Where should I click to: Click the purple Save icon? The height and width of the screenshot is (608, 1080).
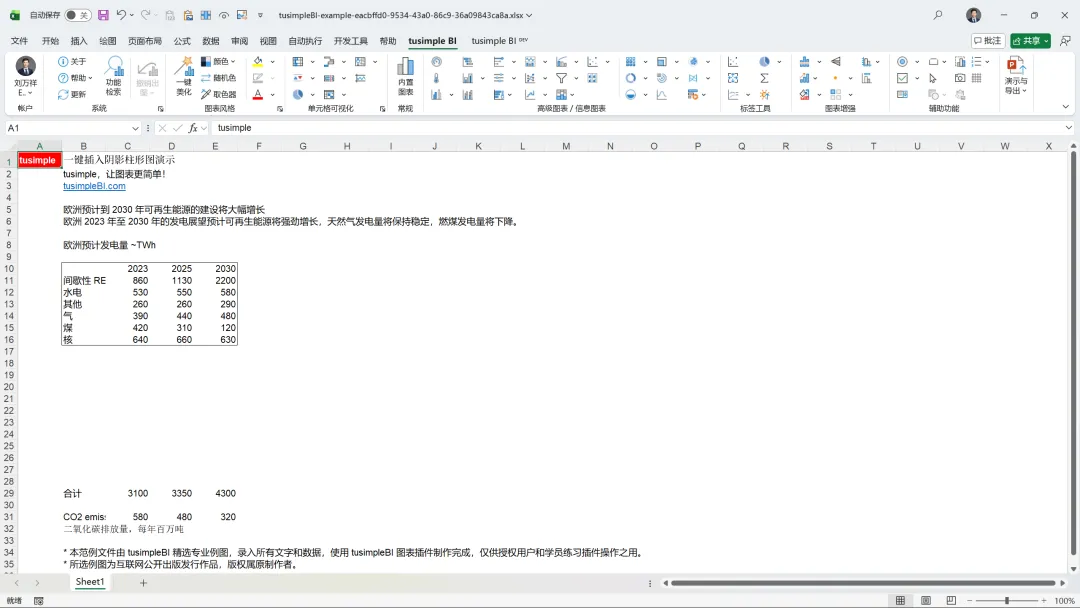coord(103,15)
